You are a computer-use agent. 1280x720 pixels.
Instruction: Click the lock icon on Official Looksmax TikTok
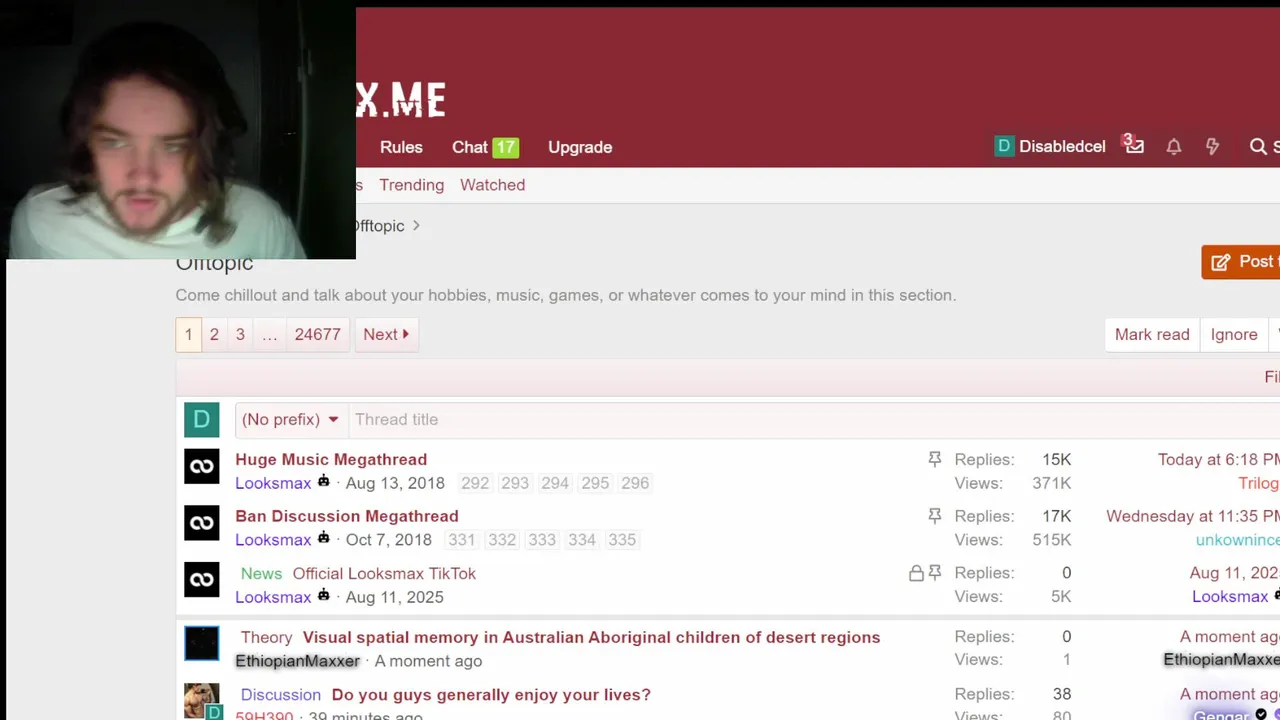click(x=916, y=573)
